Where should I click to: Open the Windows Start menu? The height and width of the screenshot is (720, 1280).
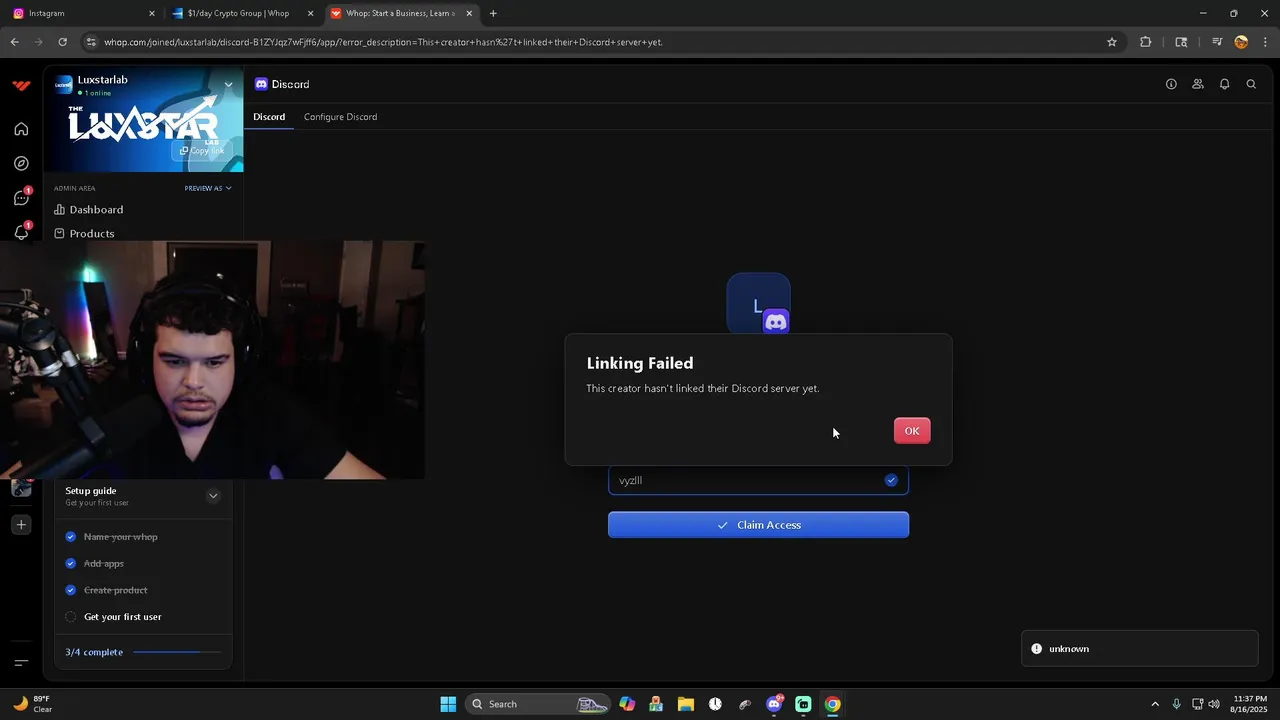(448, 704)
